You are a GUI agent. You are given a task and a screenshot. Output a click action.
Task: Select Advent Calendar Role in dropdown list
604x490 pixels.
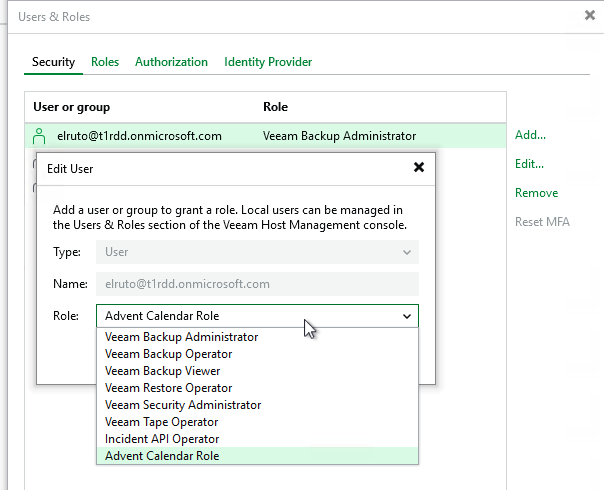click(x=162, y=456)
